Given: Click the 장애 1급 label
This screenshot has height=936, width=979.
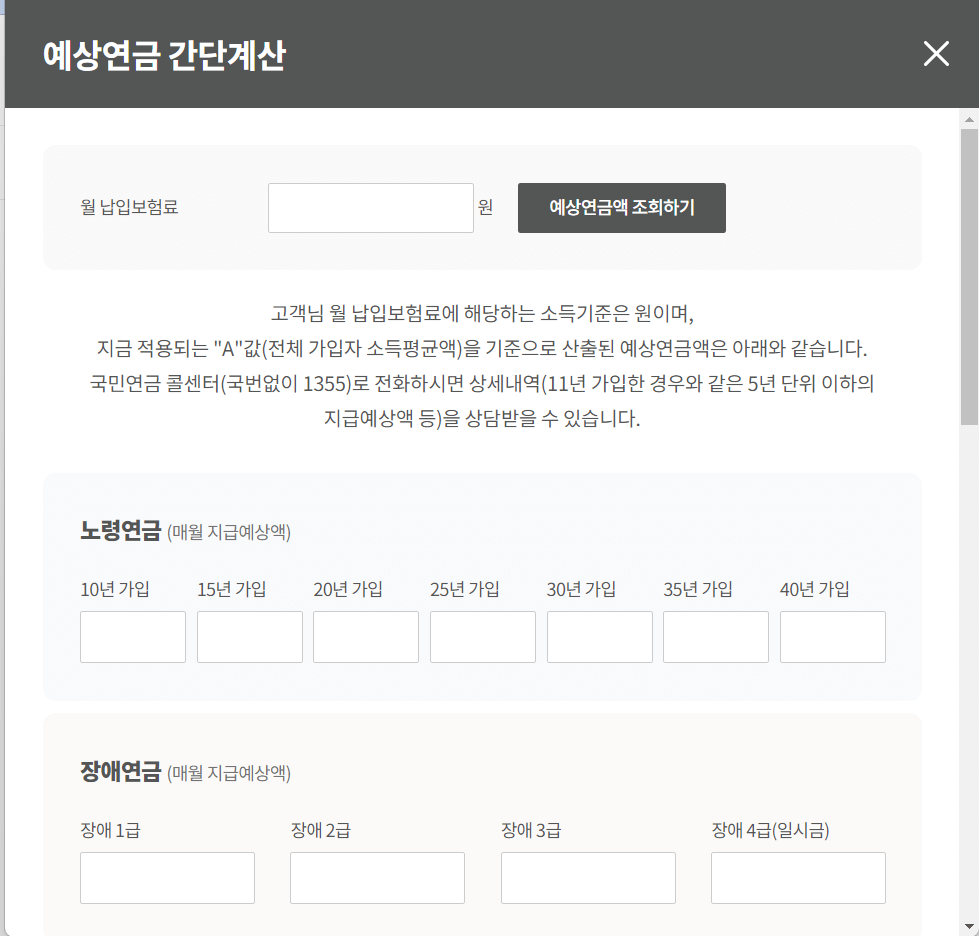Looking at the screenshot, I should [x=111, y=830].
